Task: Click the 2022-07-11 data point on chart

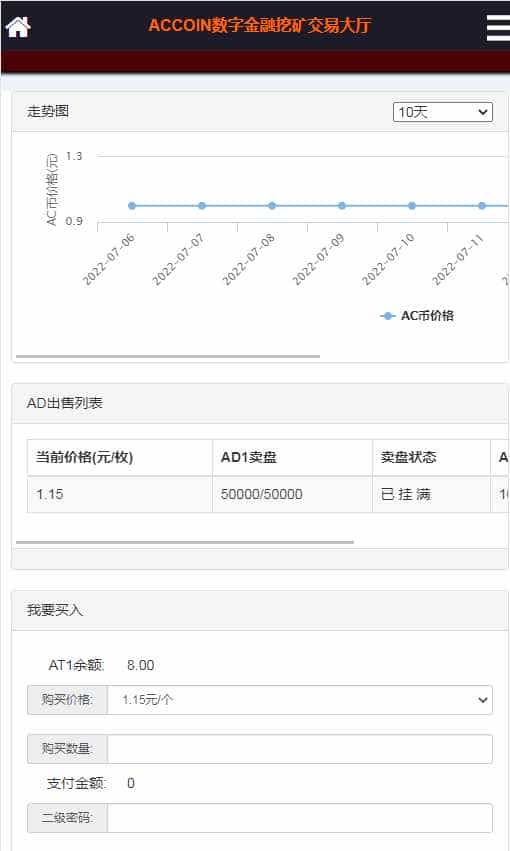Action: coord(482,206)
